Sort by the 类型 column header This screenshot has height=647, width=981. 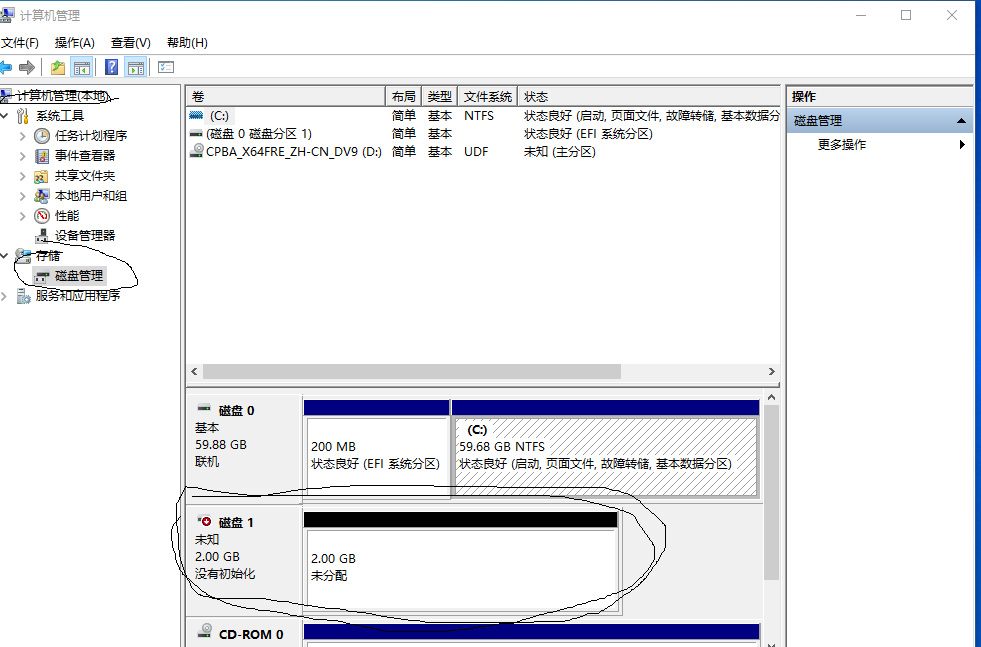(x=440, y=96)
